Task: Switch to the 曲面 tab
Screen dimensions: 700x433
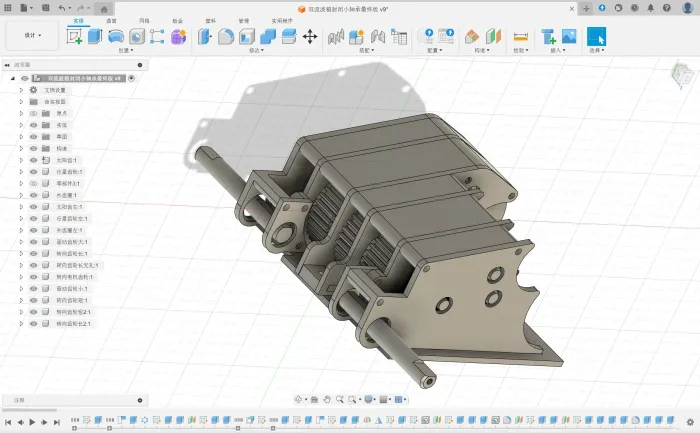Action: tap(111, 20)
